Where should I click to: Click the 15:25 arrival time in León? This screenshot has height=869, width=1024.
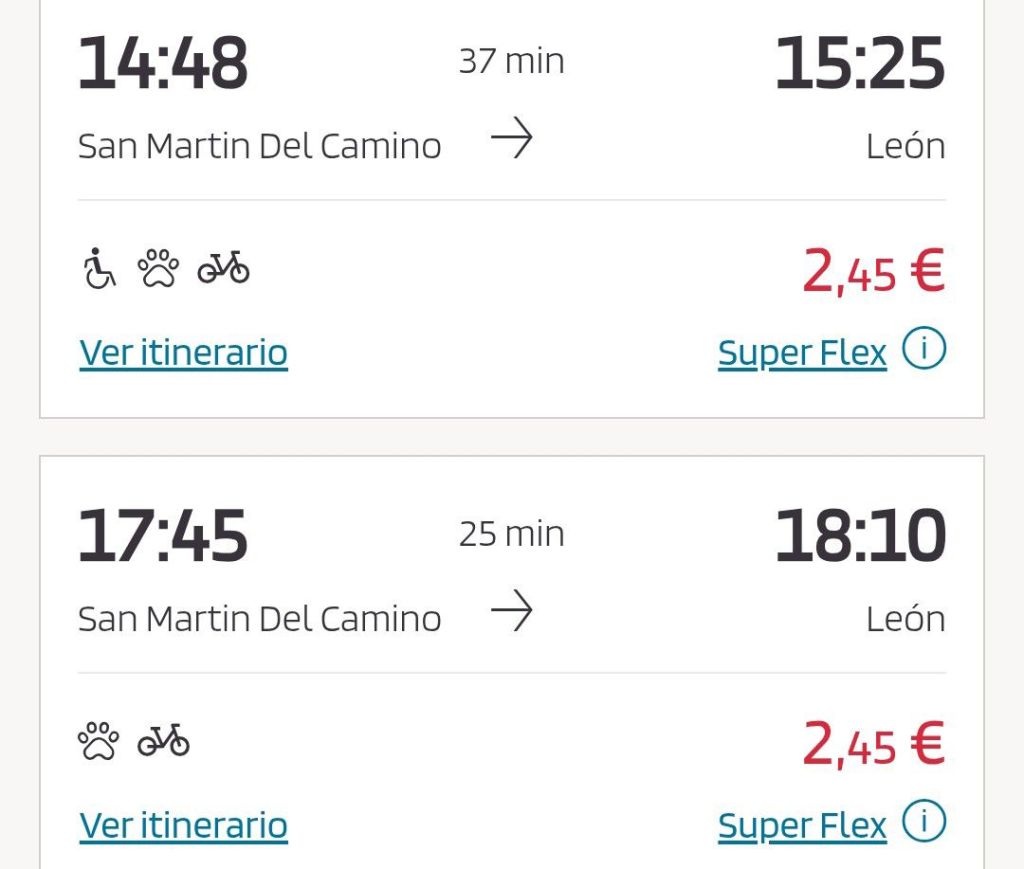[x=860, y=63]
